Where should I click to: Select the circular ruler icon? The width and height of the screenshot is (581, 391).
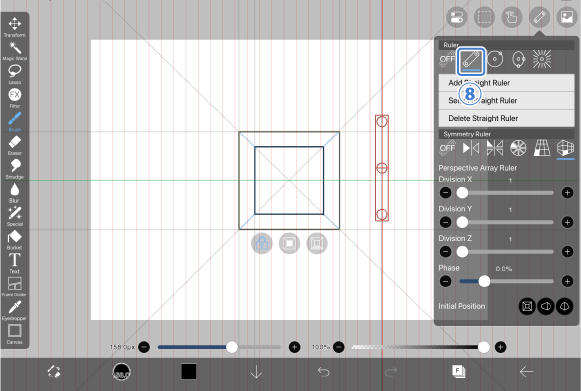495,59
